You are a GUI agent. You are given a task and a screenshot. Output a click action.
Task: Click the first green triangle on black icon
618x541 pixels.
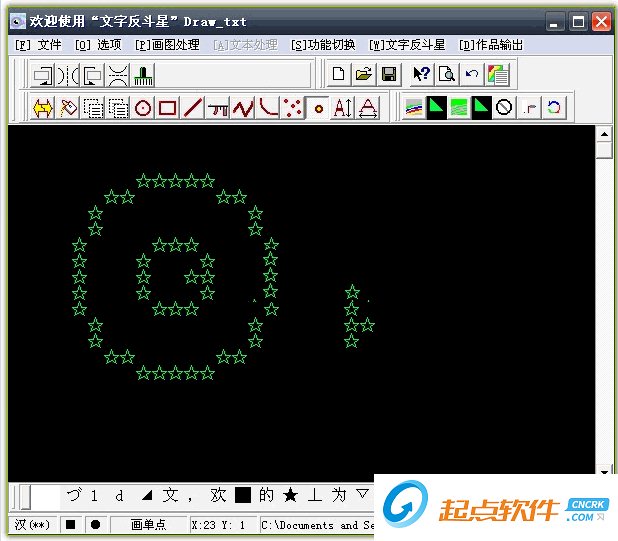[436, 108]
